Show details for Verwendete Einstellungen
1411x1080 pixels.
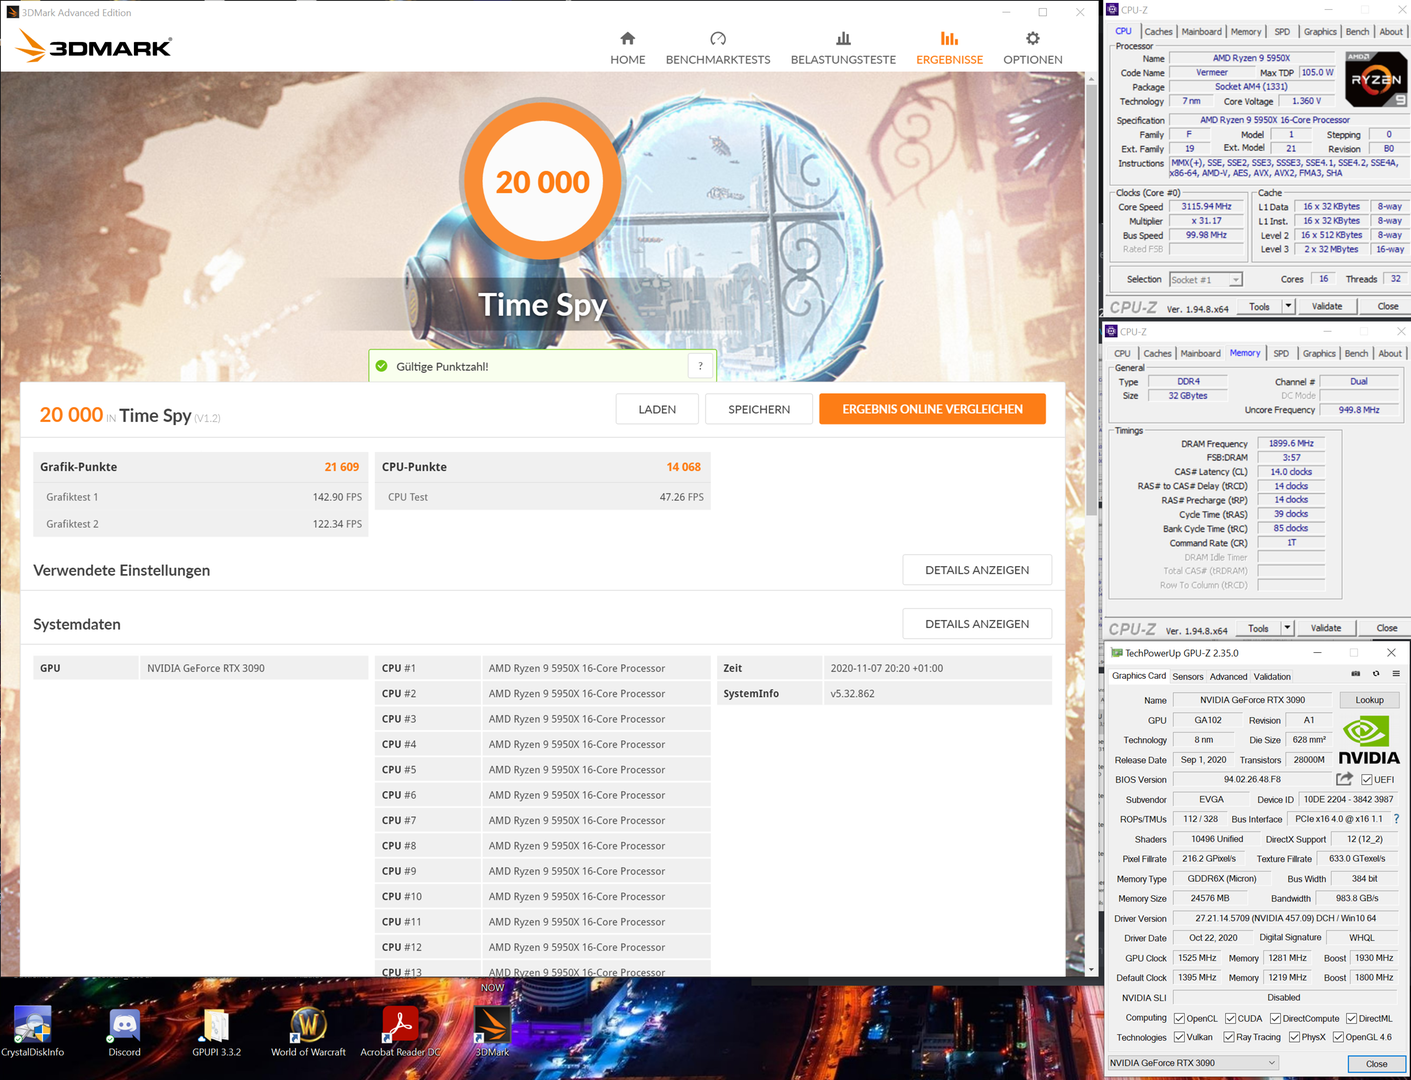[977, 570]
